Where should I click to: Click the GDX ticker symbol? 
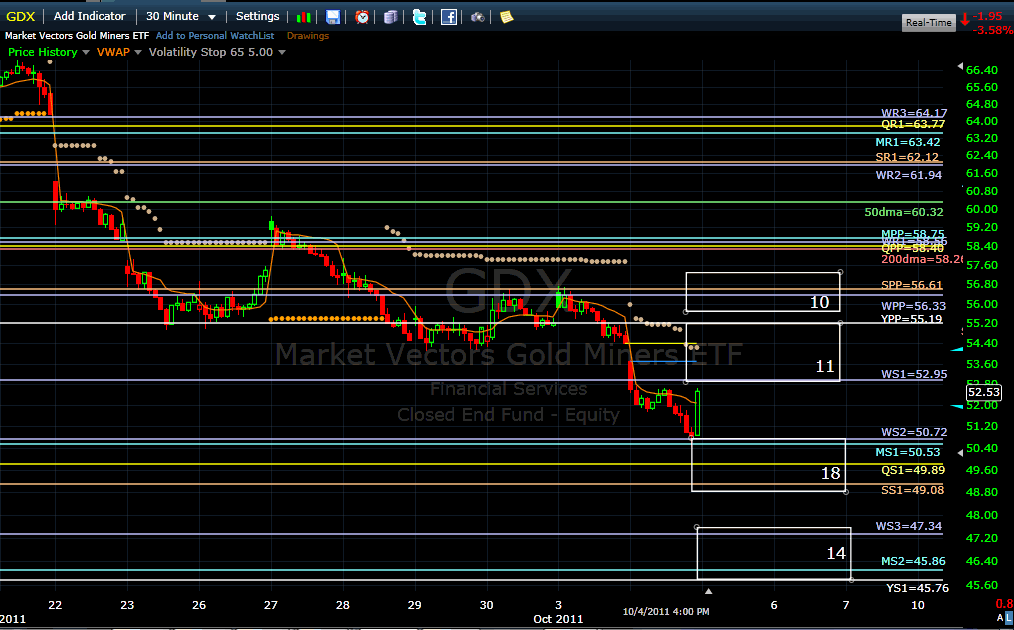[x=20, y=16]
